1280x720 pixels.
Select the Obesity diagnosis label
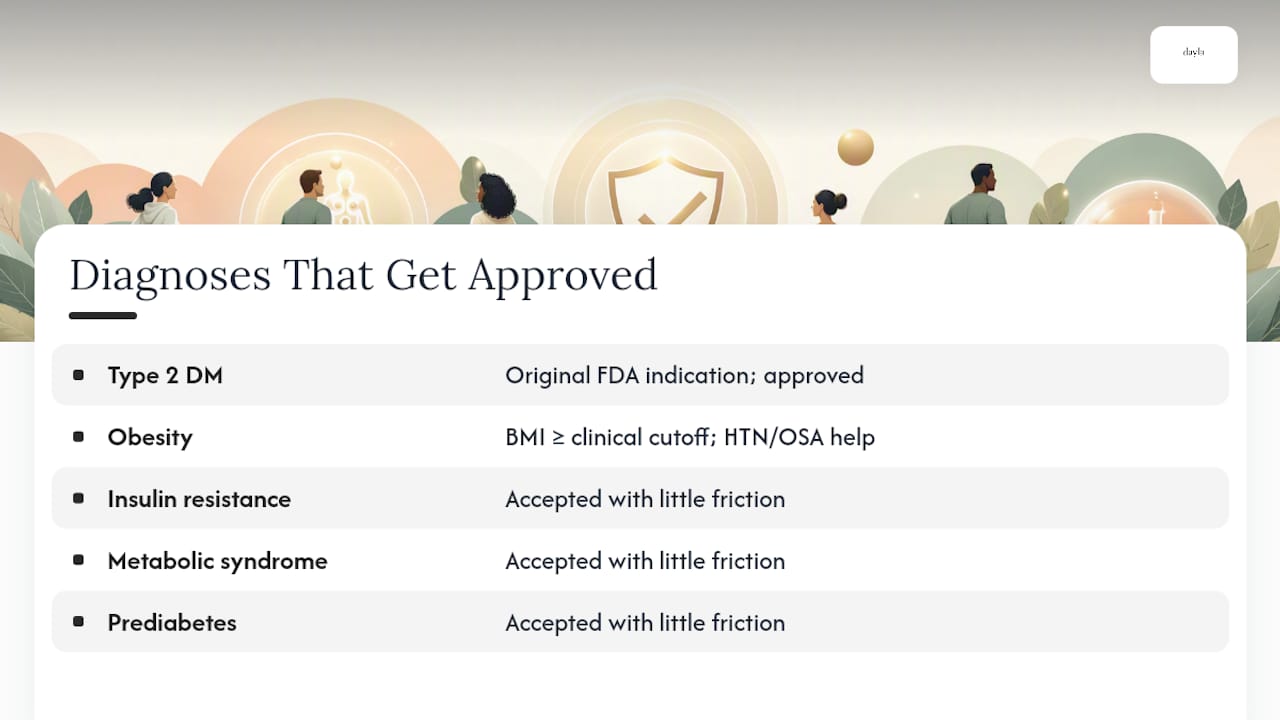[x=150, y=437]
